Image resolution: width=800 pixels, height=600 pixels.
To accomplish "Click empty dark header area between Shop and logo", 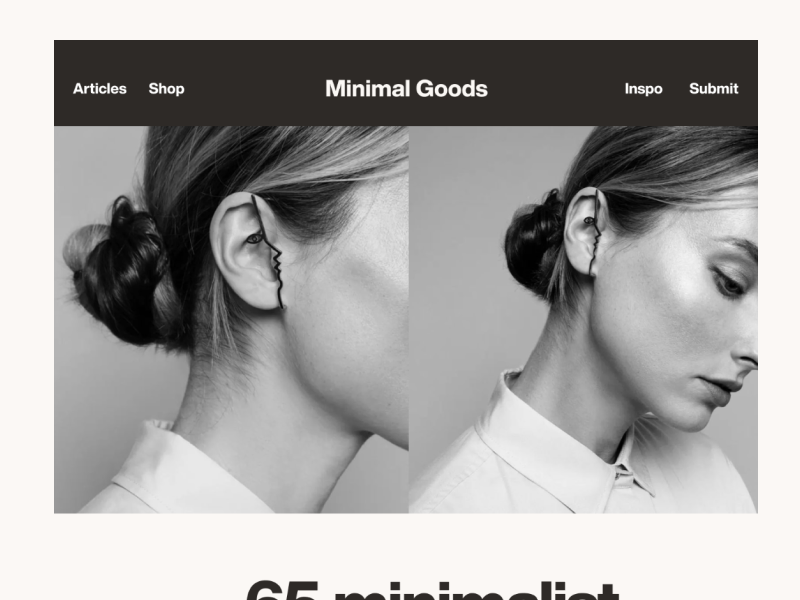I will tap(255, 89).
